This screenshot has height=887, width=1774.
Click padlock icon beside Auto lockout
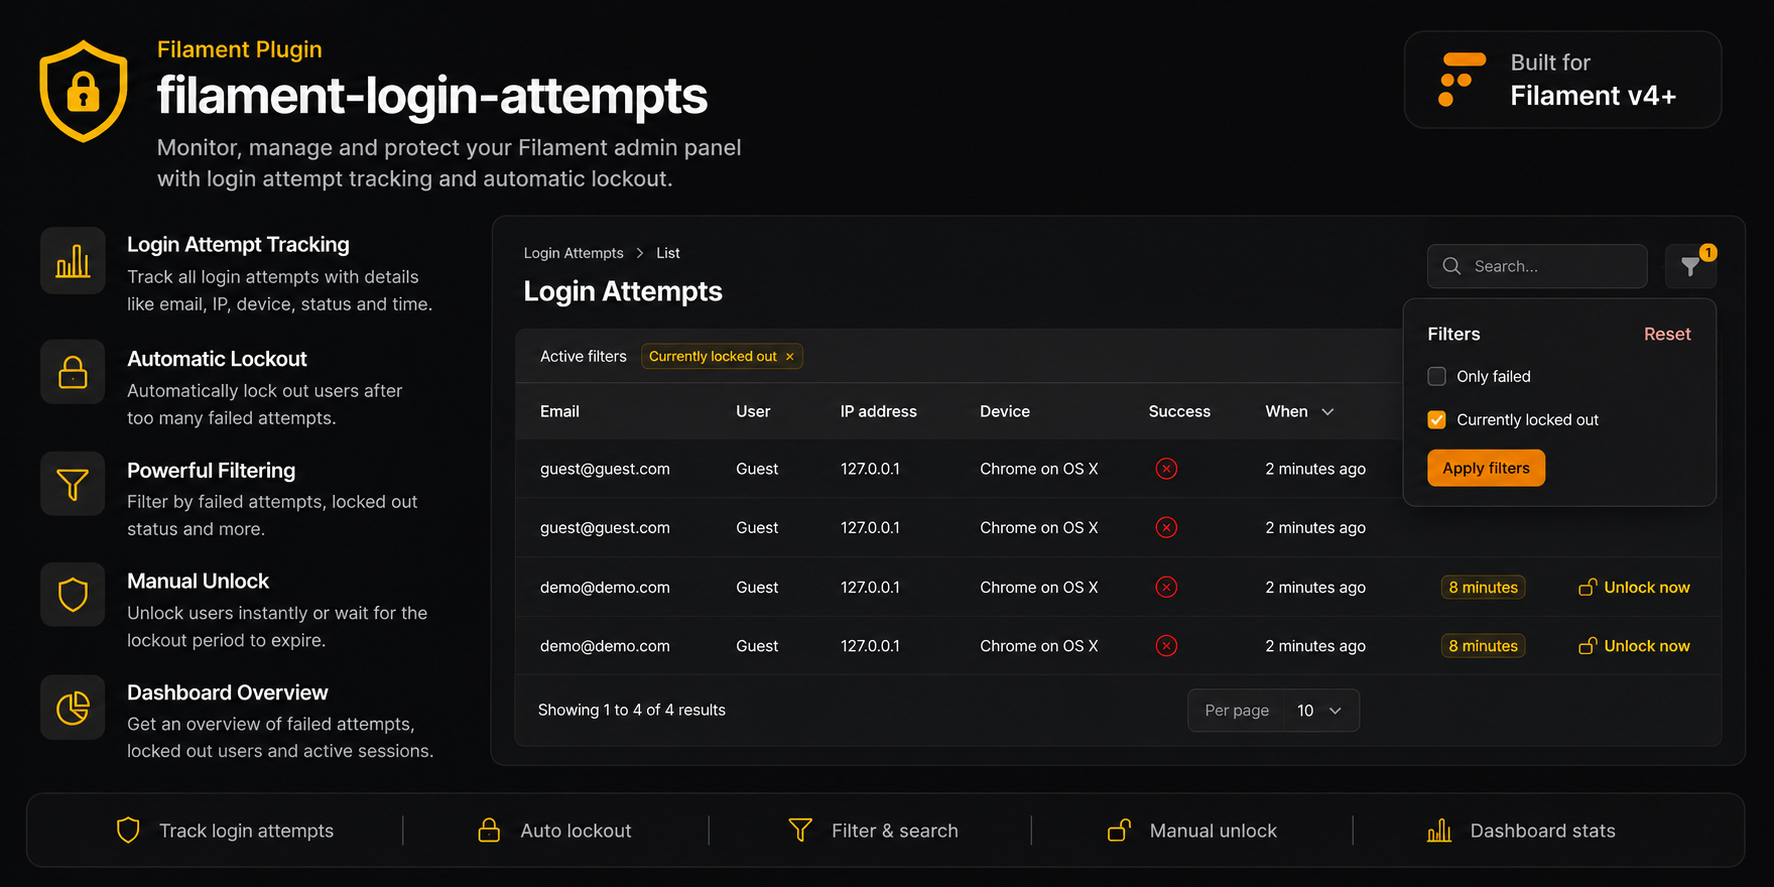489,830
